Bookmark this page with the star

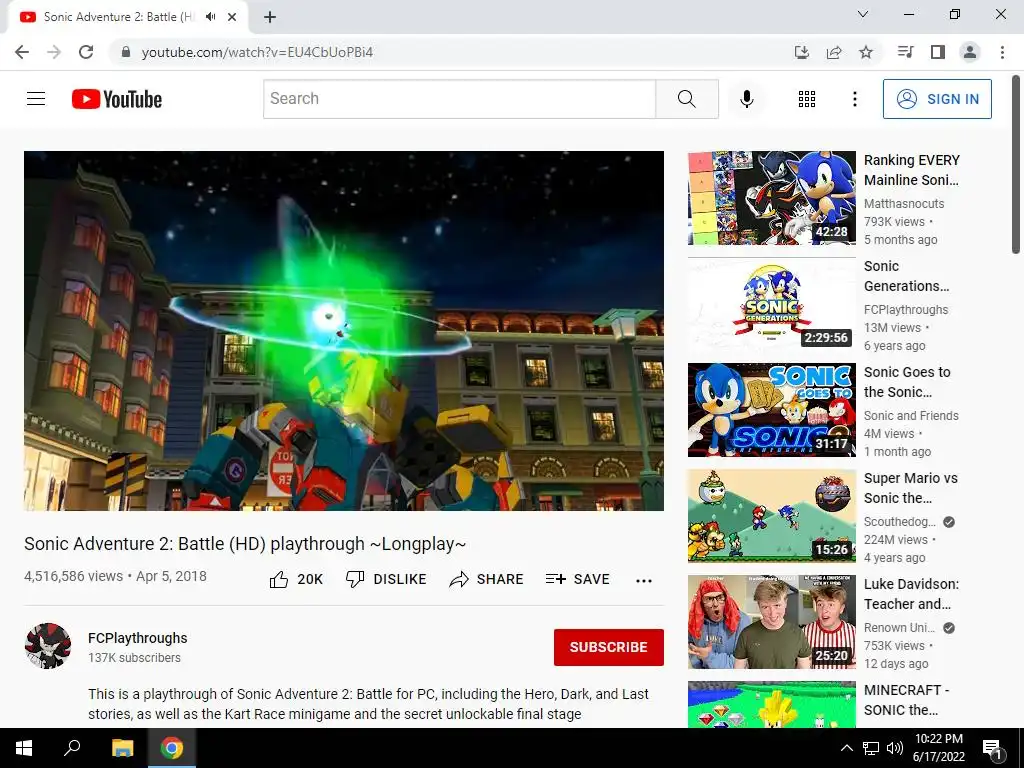point(866,52)
